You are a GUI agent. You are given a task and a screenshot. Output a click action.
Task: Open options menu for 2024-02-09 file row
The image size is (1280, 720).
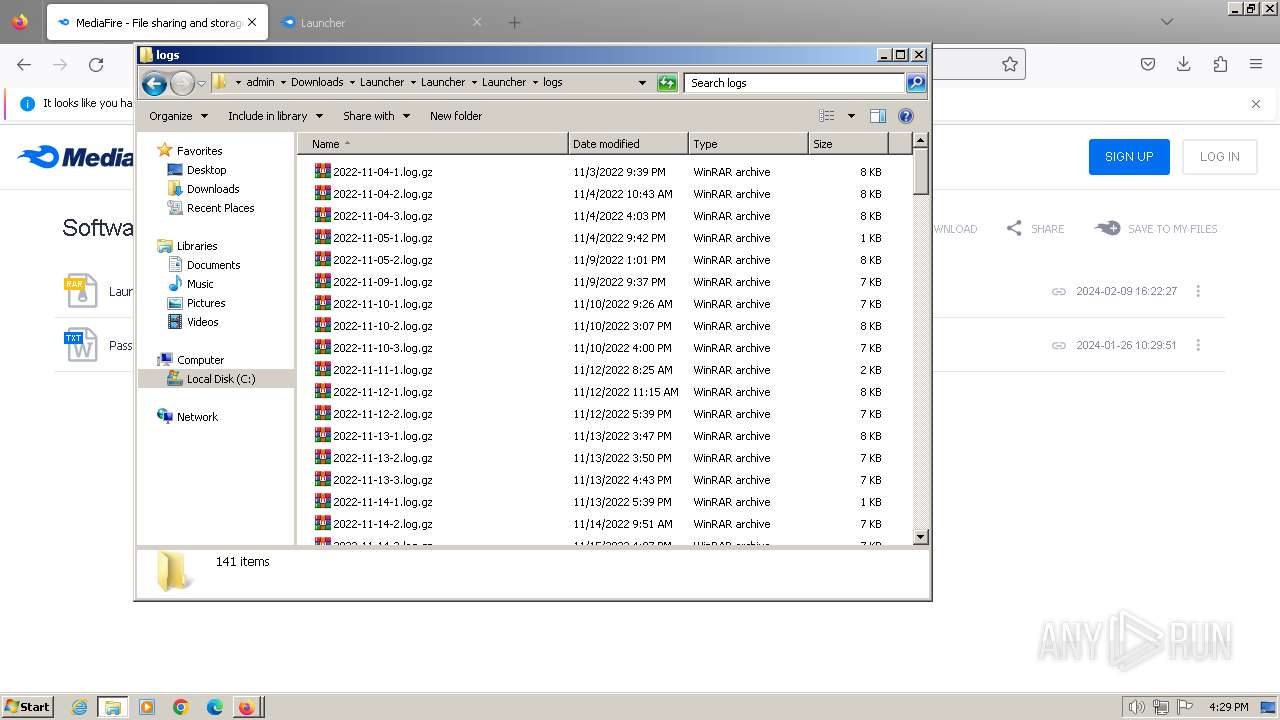(x=1198, y=291)
